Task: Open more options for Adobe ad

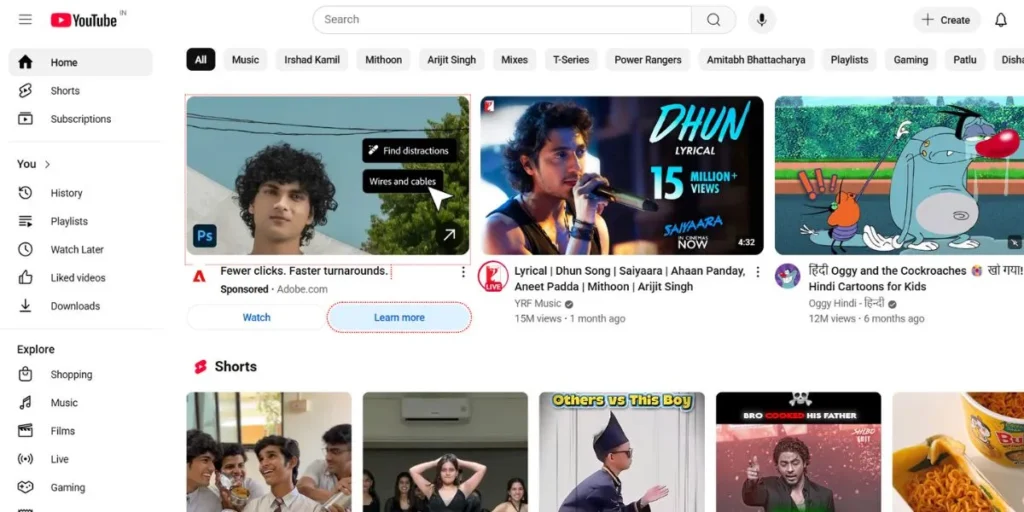Action: tap(463, 272)
